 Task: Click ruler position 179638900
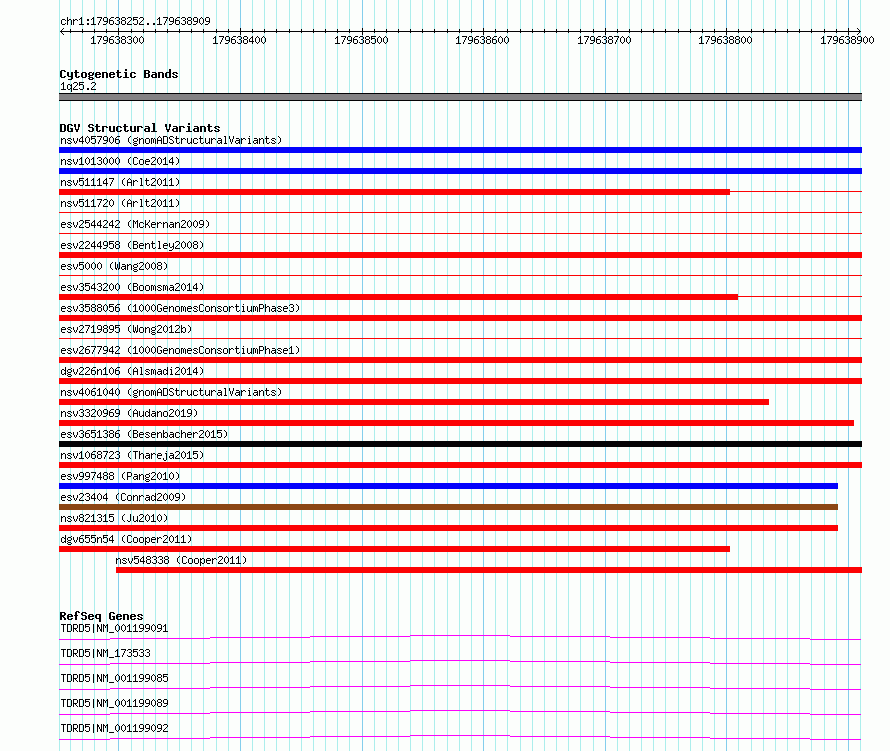[x=847, y=40]
